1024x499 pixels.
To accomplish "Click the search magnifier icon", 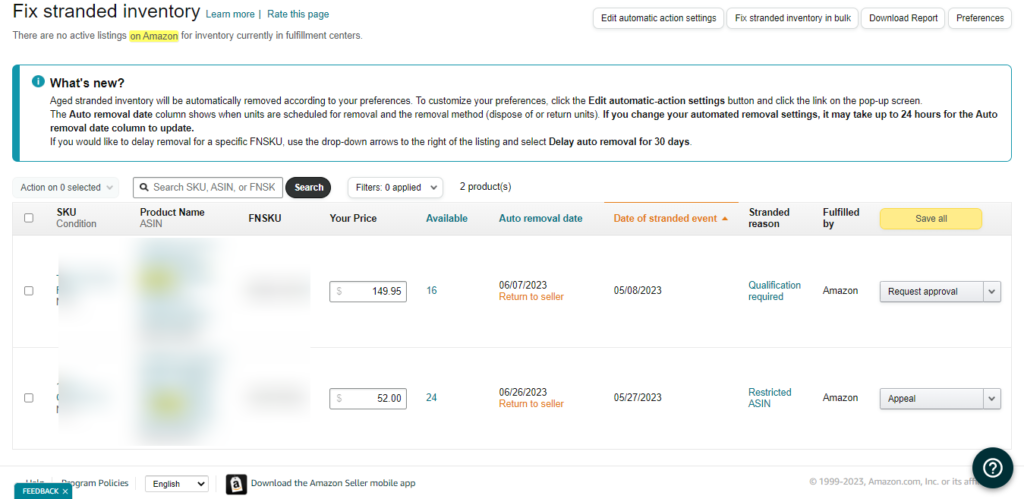I will [x=144, y=187].
